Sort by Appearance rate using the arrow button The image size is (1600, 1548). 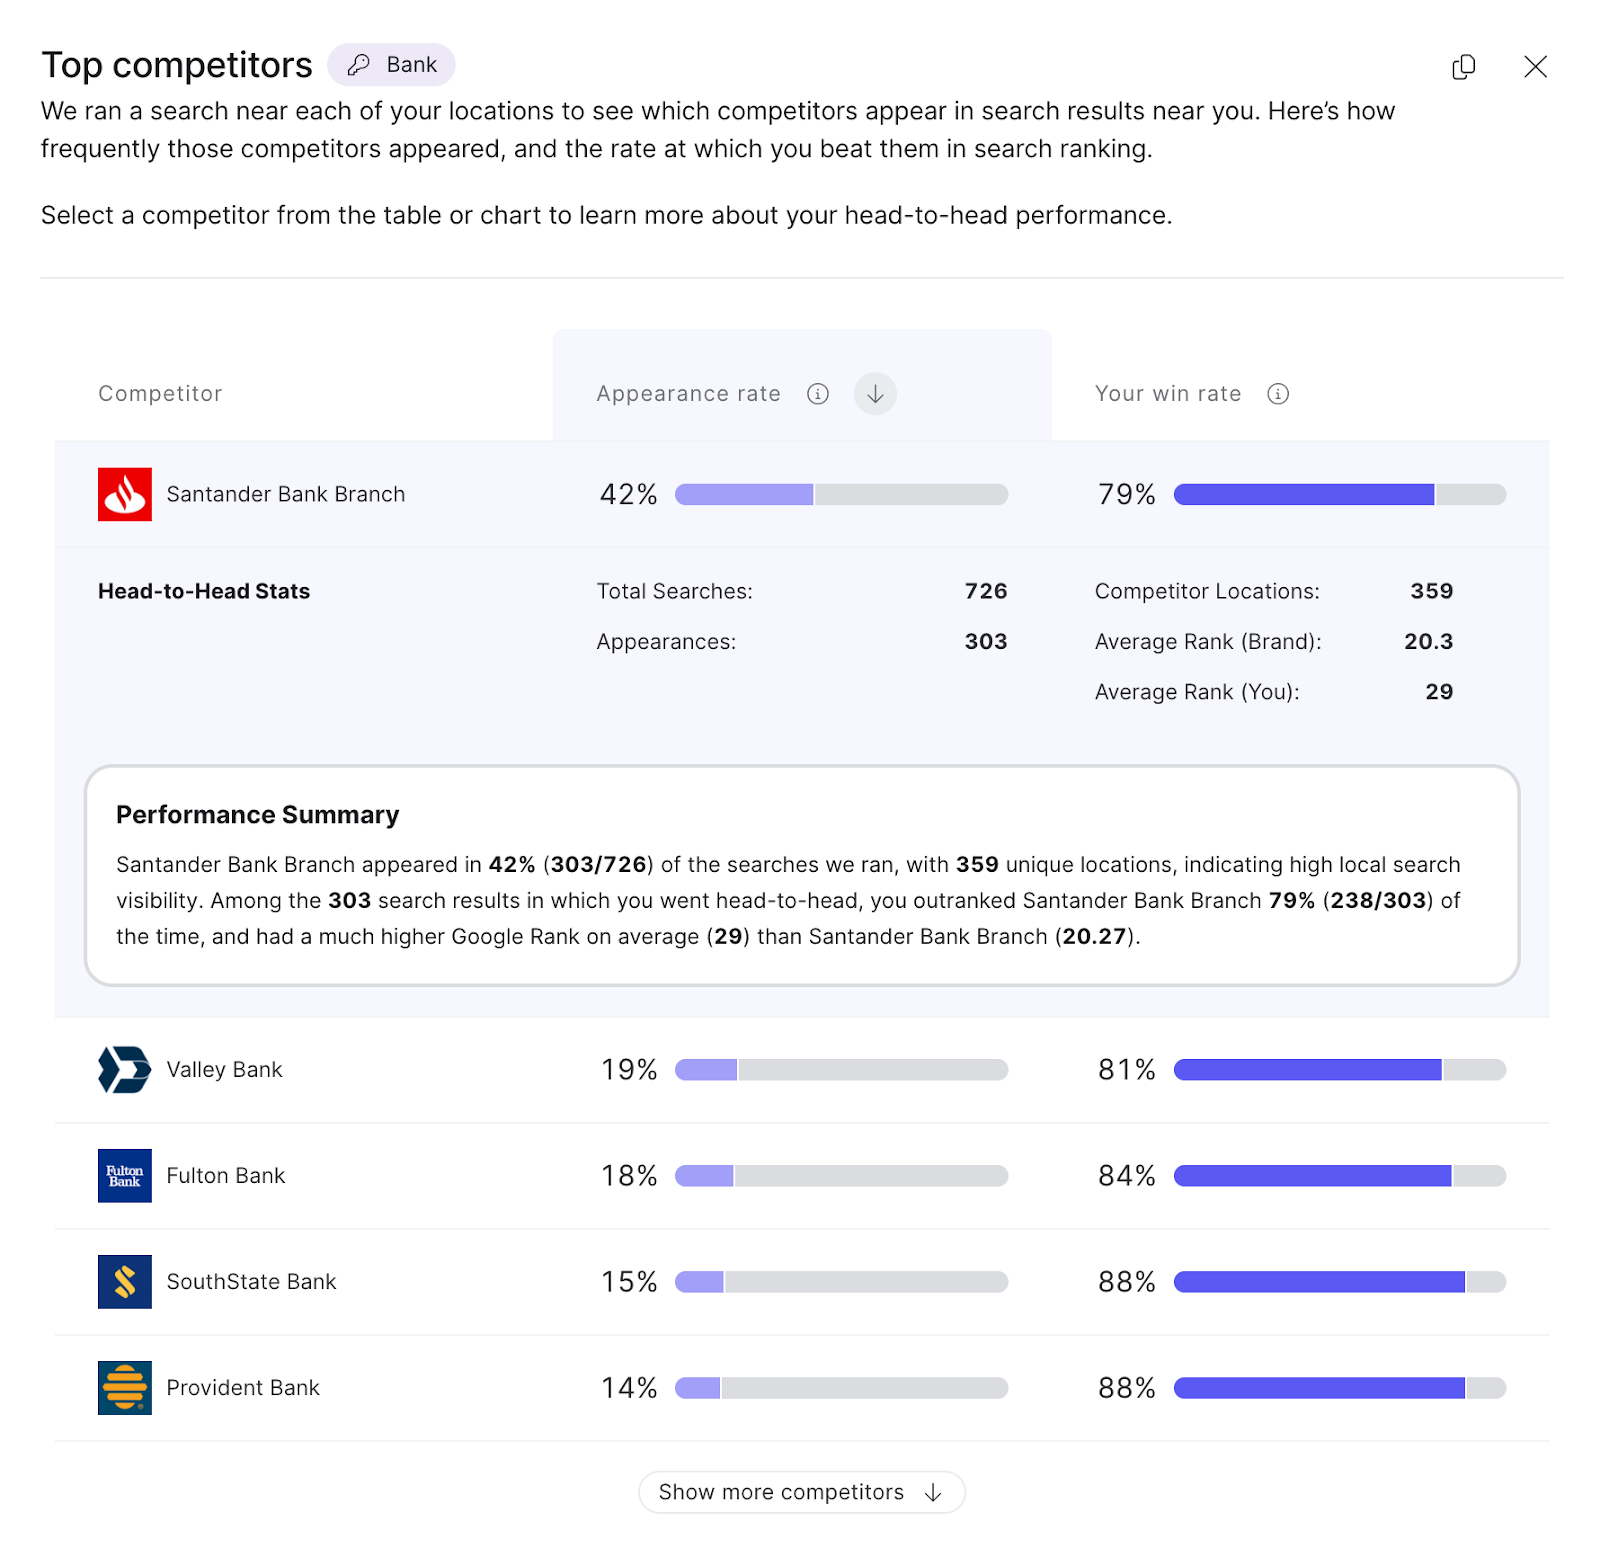pyautogui.click(x=875, y=394)
